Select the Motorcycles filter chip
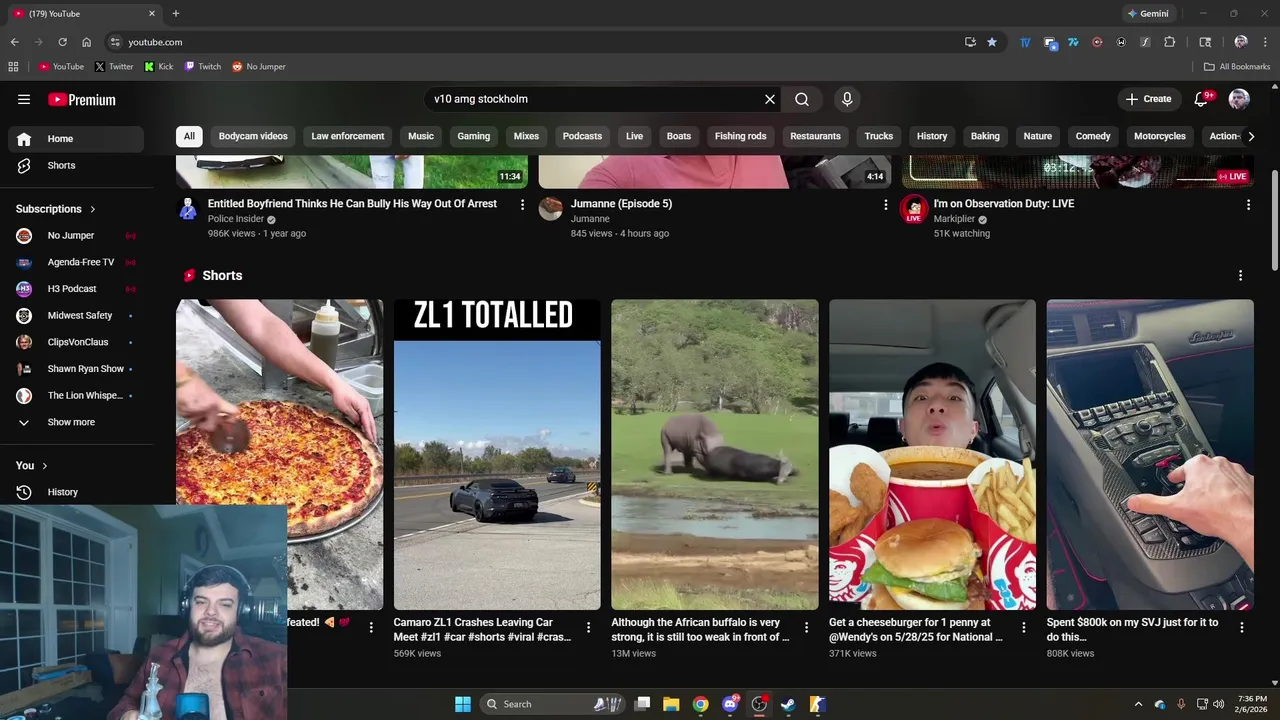This screenshot has width=1280, height=720. [1160, 136]
